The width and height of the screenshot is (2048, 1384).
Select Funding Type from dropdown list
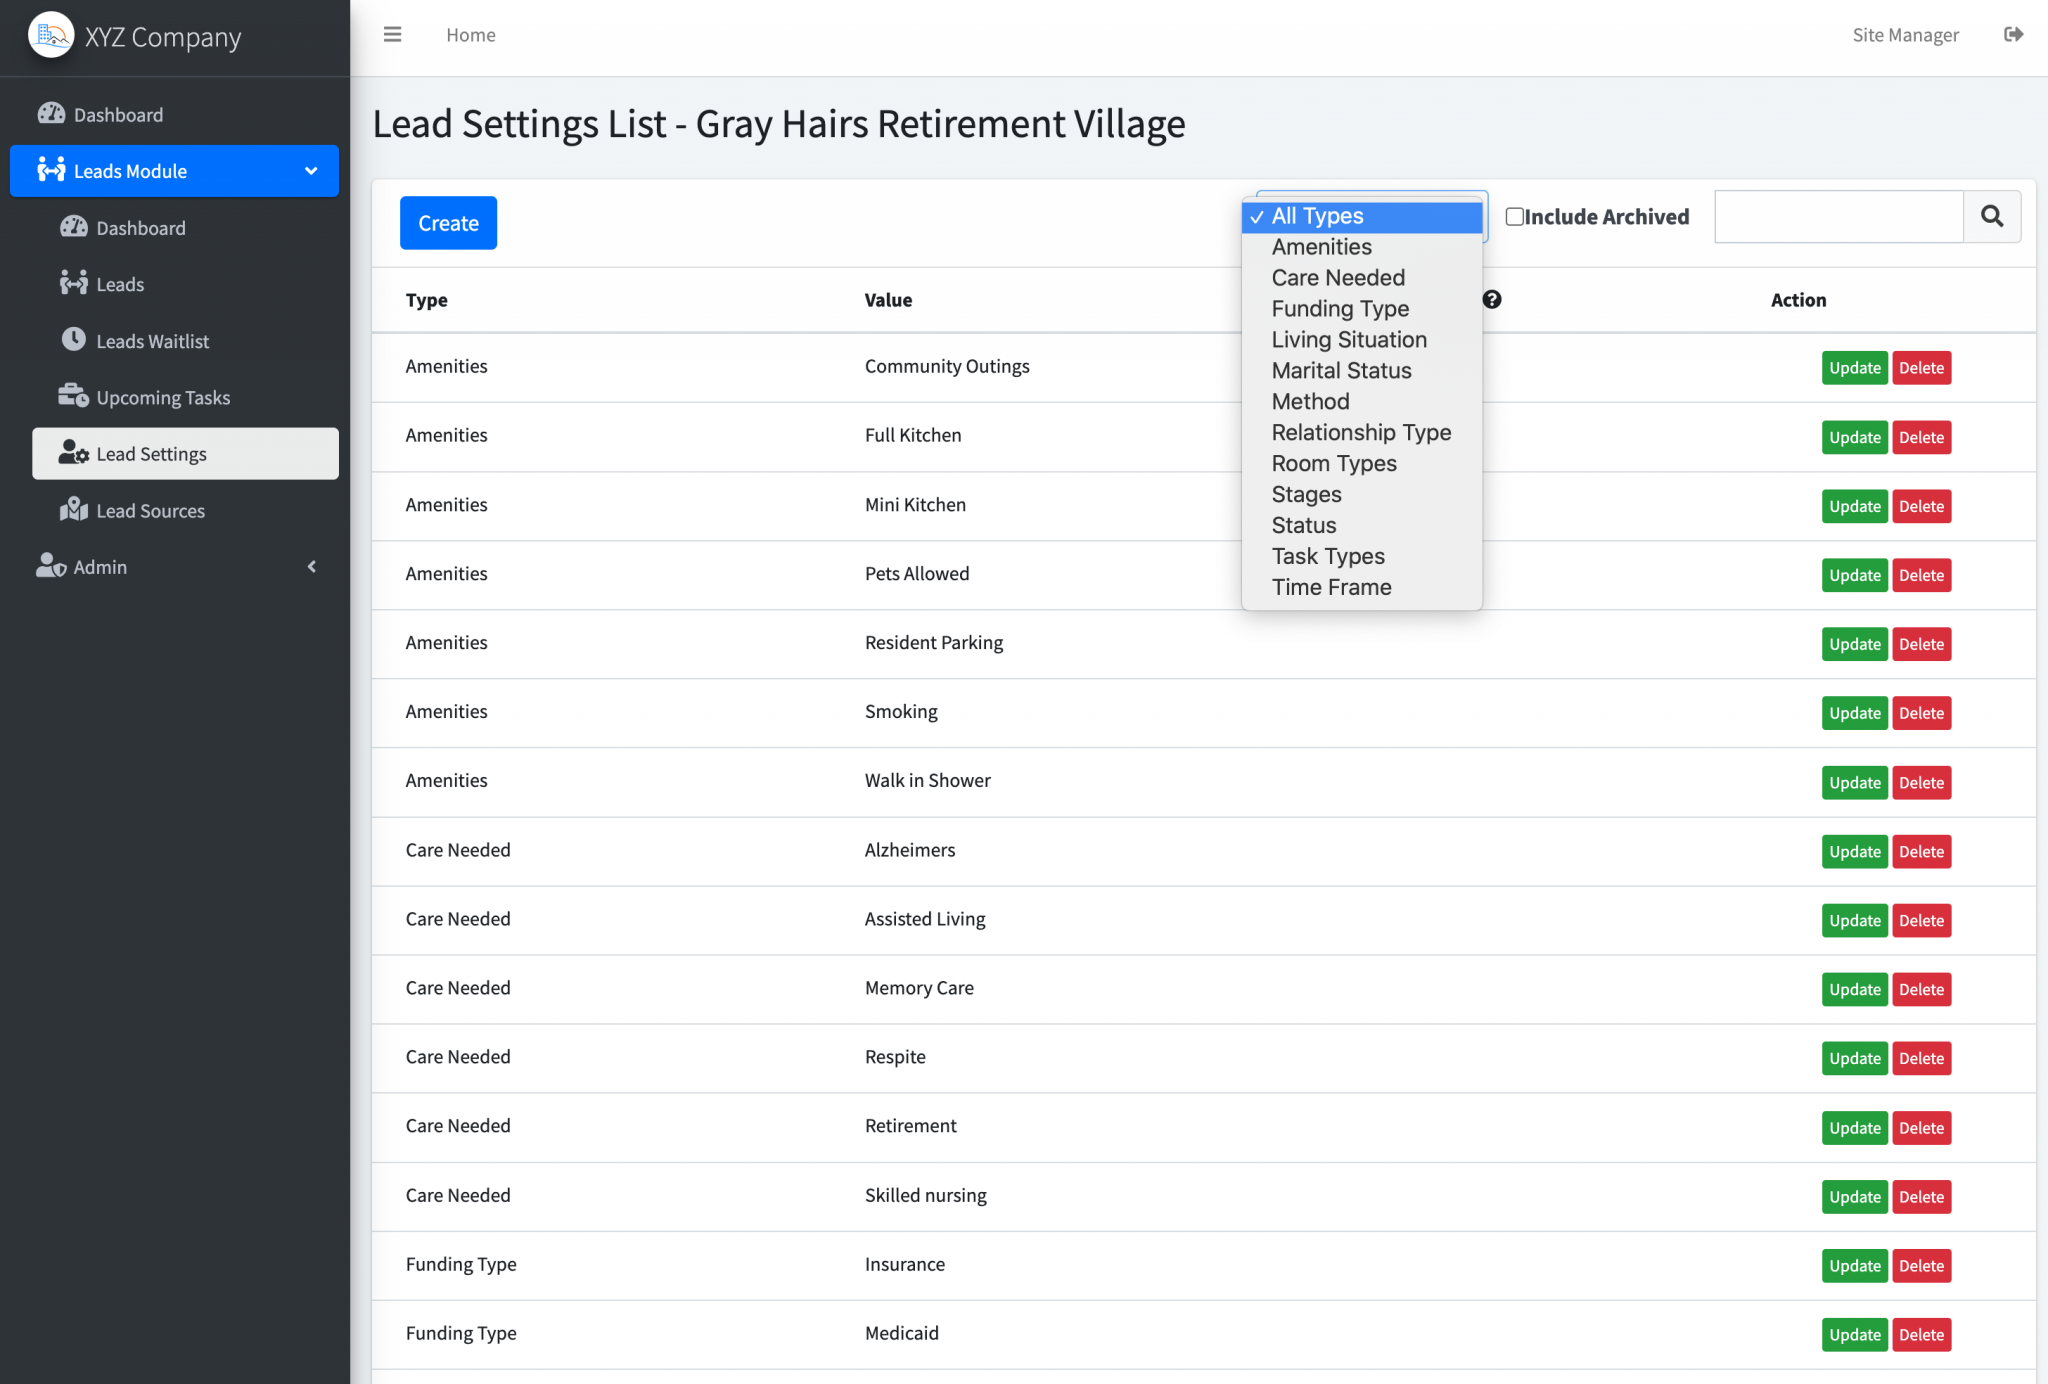(1340, 309)
